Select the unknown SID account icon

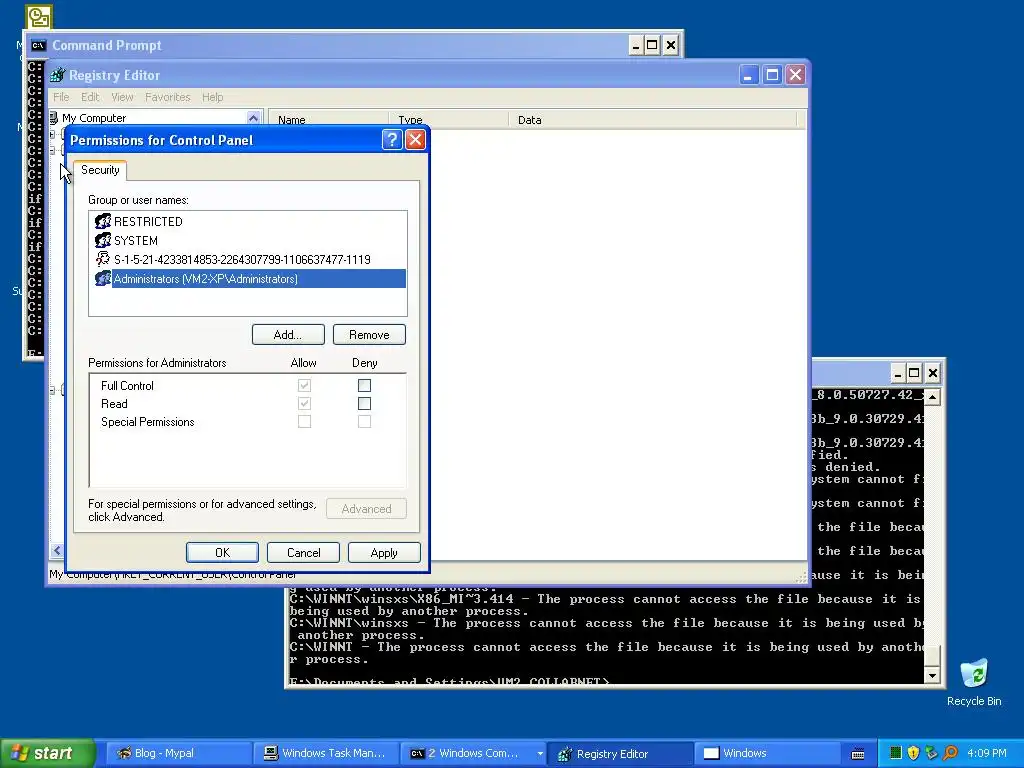pos(103,259)
